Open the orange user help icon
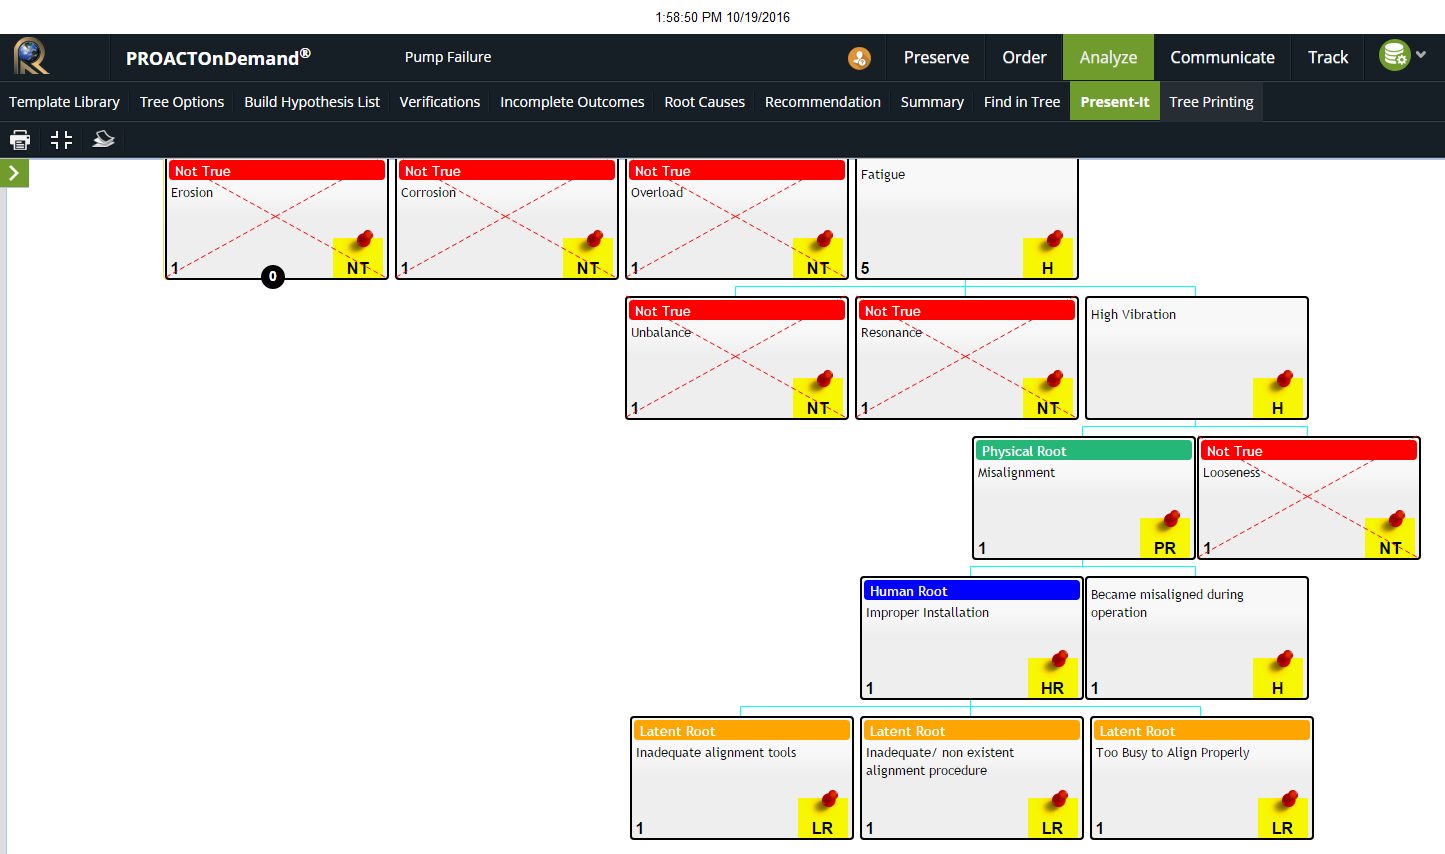The height and width of the screenshot is (854, 1445). pyautogui.click(x=859, y=58)
